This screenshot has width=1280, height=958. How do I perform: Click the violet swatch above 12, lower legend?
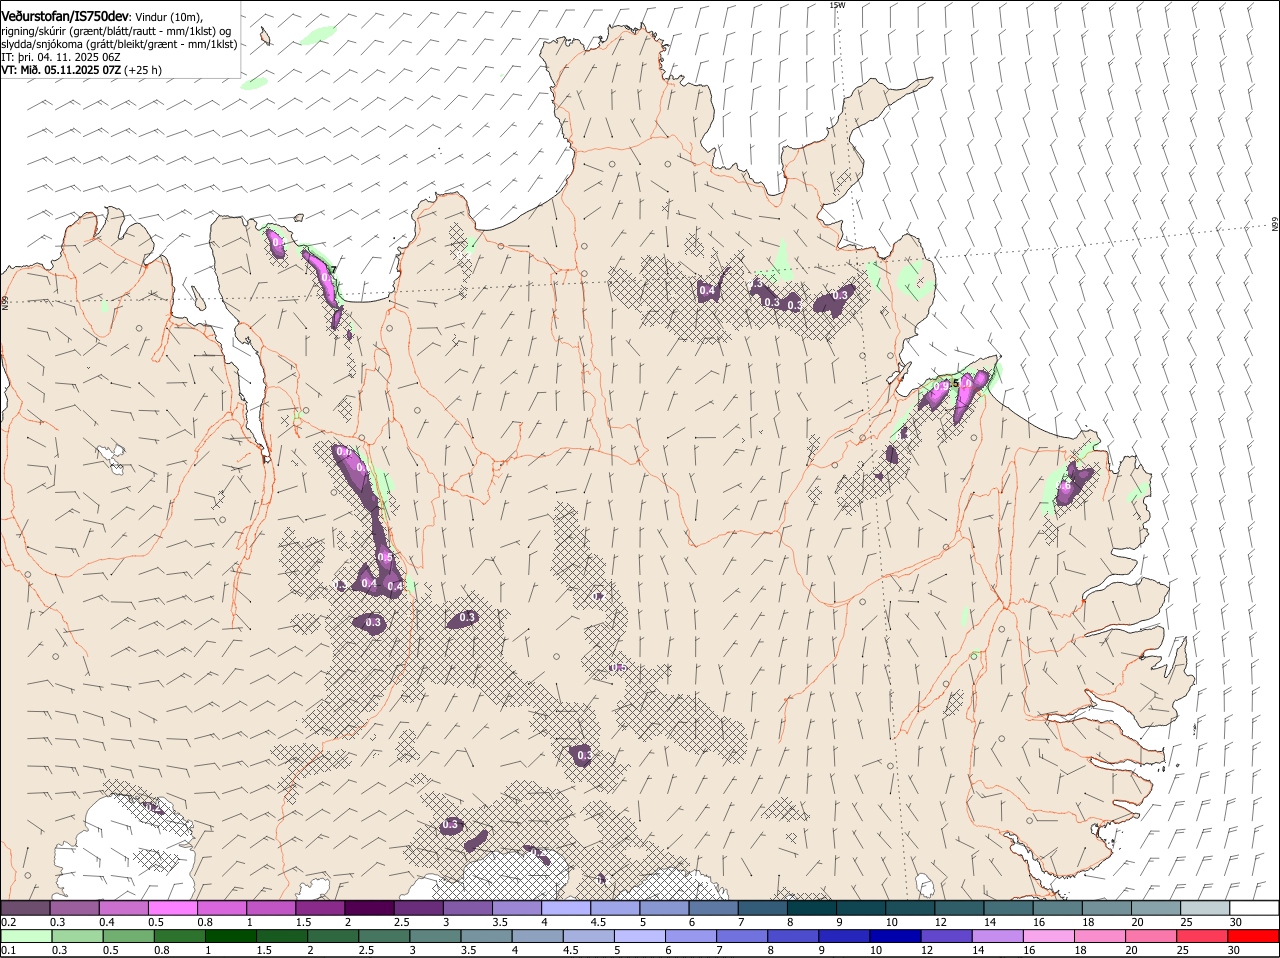(x=946, y=937)
